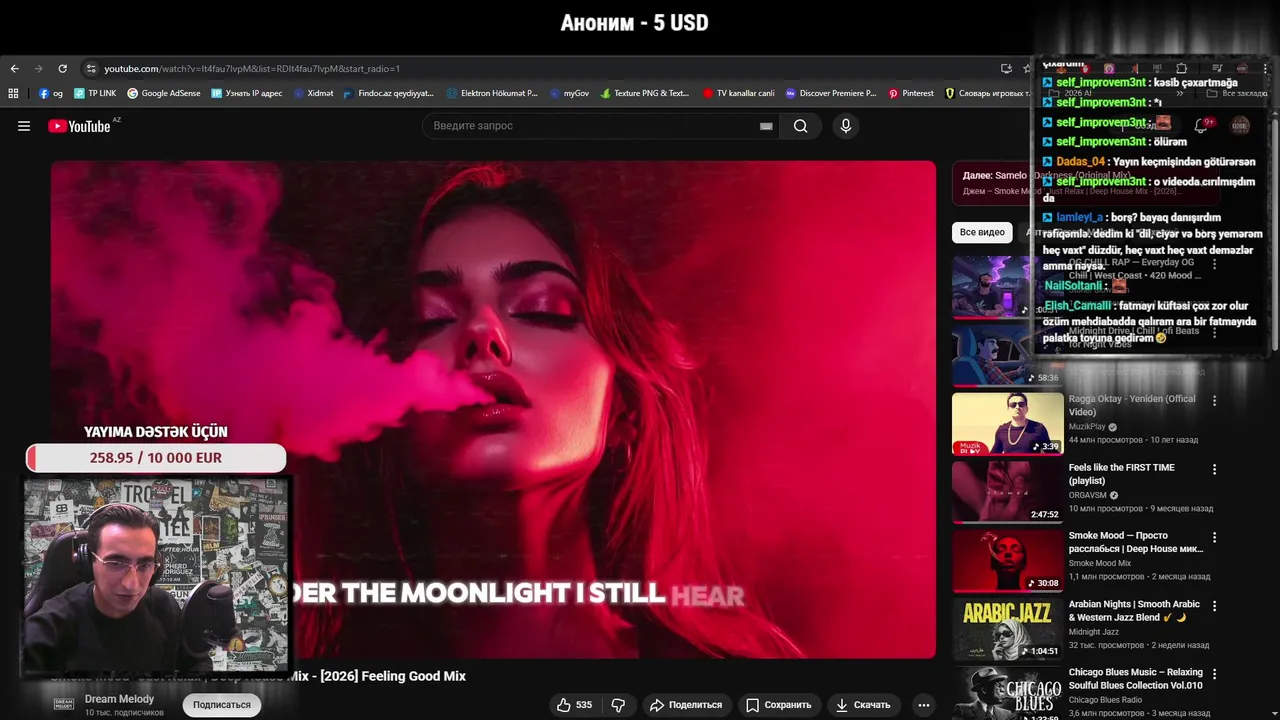
Task: Open the Elektron Hökumət P... bookmark
Action: [492, 93]
